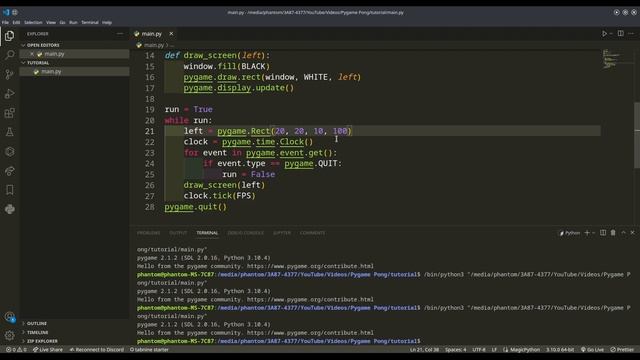Open the View menu
This screenshot has width=640, height=360.
[51, 22]
